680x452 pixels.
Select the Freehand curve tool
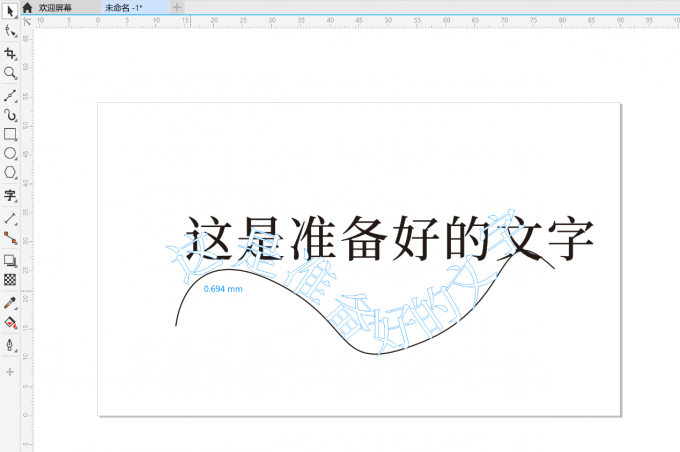tap(10, 95)
